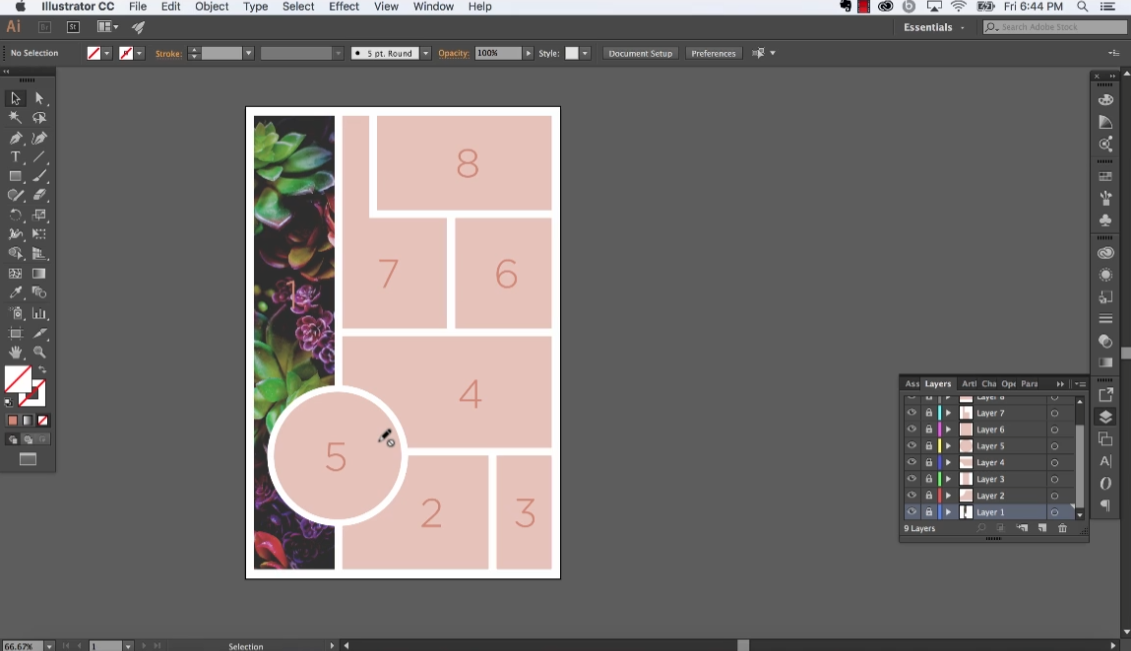Open the brush definition dropdown (5 pt. Round)
The height and width of the screenshot is (651, 1131).
click(x=426, y=53)
